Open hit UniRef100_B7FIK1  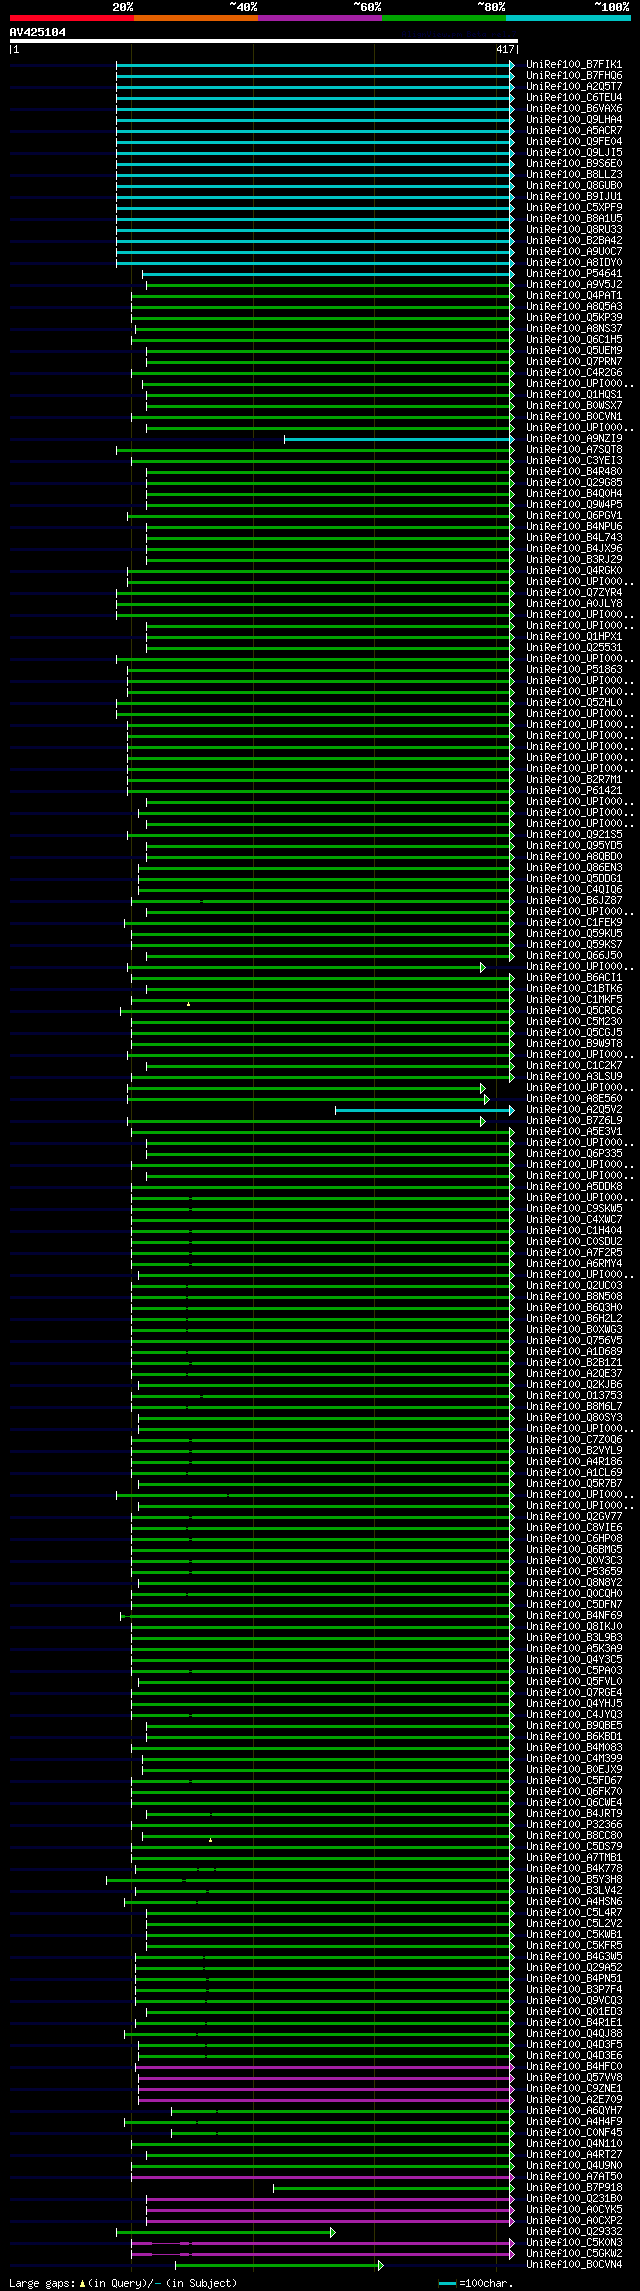[x=574, y=65]
